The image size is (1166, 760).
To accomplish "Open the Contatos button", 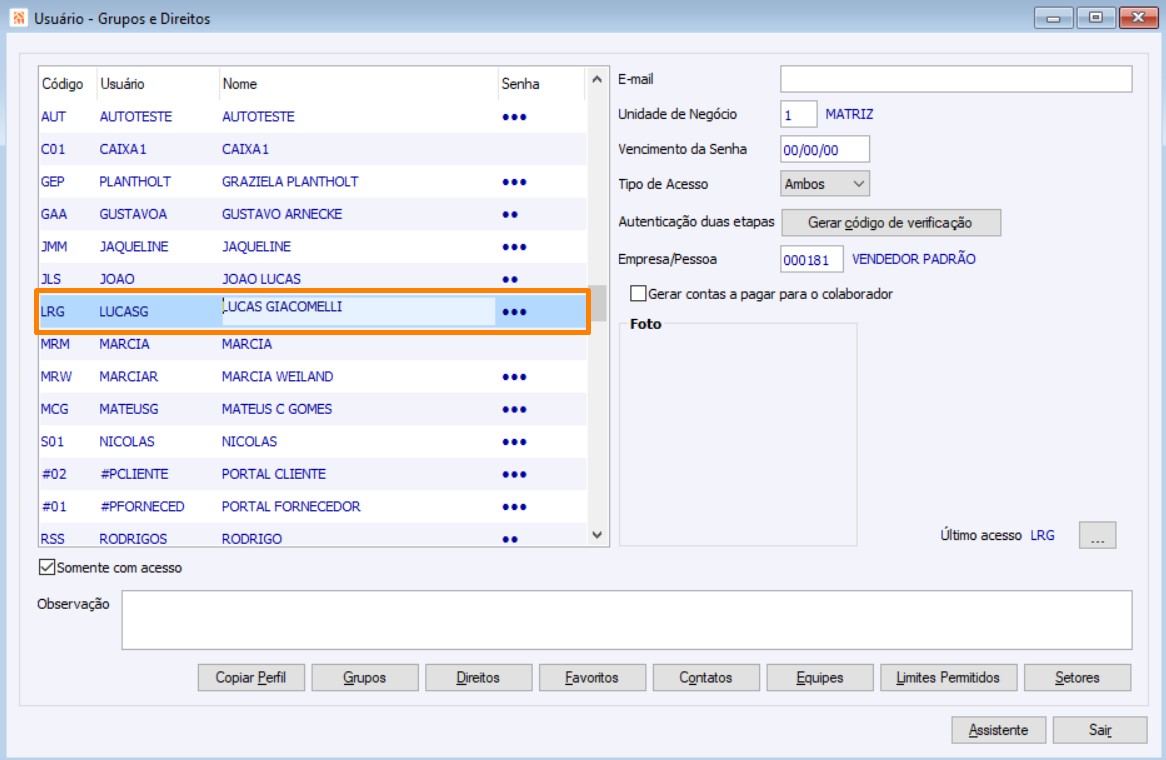I will tap(706, 677).
